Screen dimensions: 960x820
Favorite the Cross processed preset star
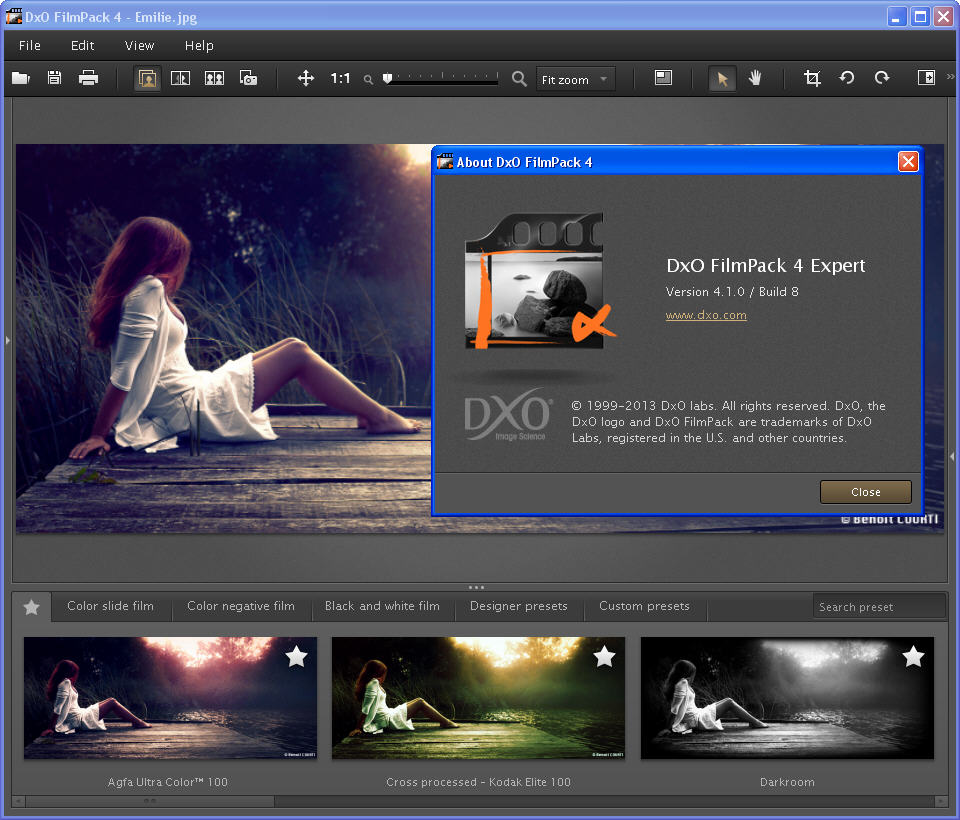[604, 656]
